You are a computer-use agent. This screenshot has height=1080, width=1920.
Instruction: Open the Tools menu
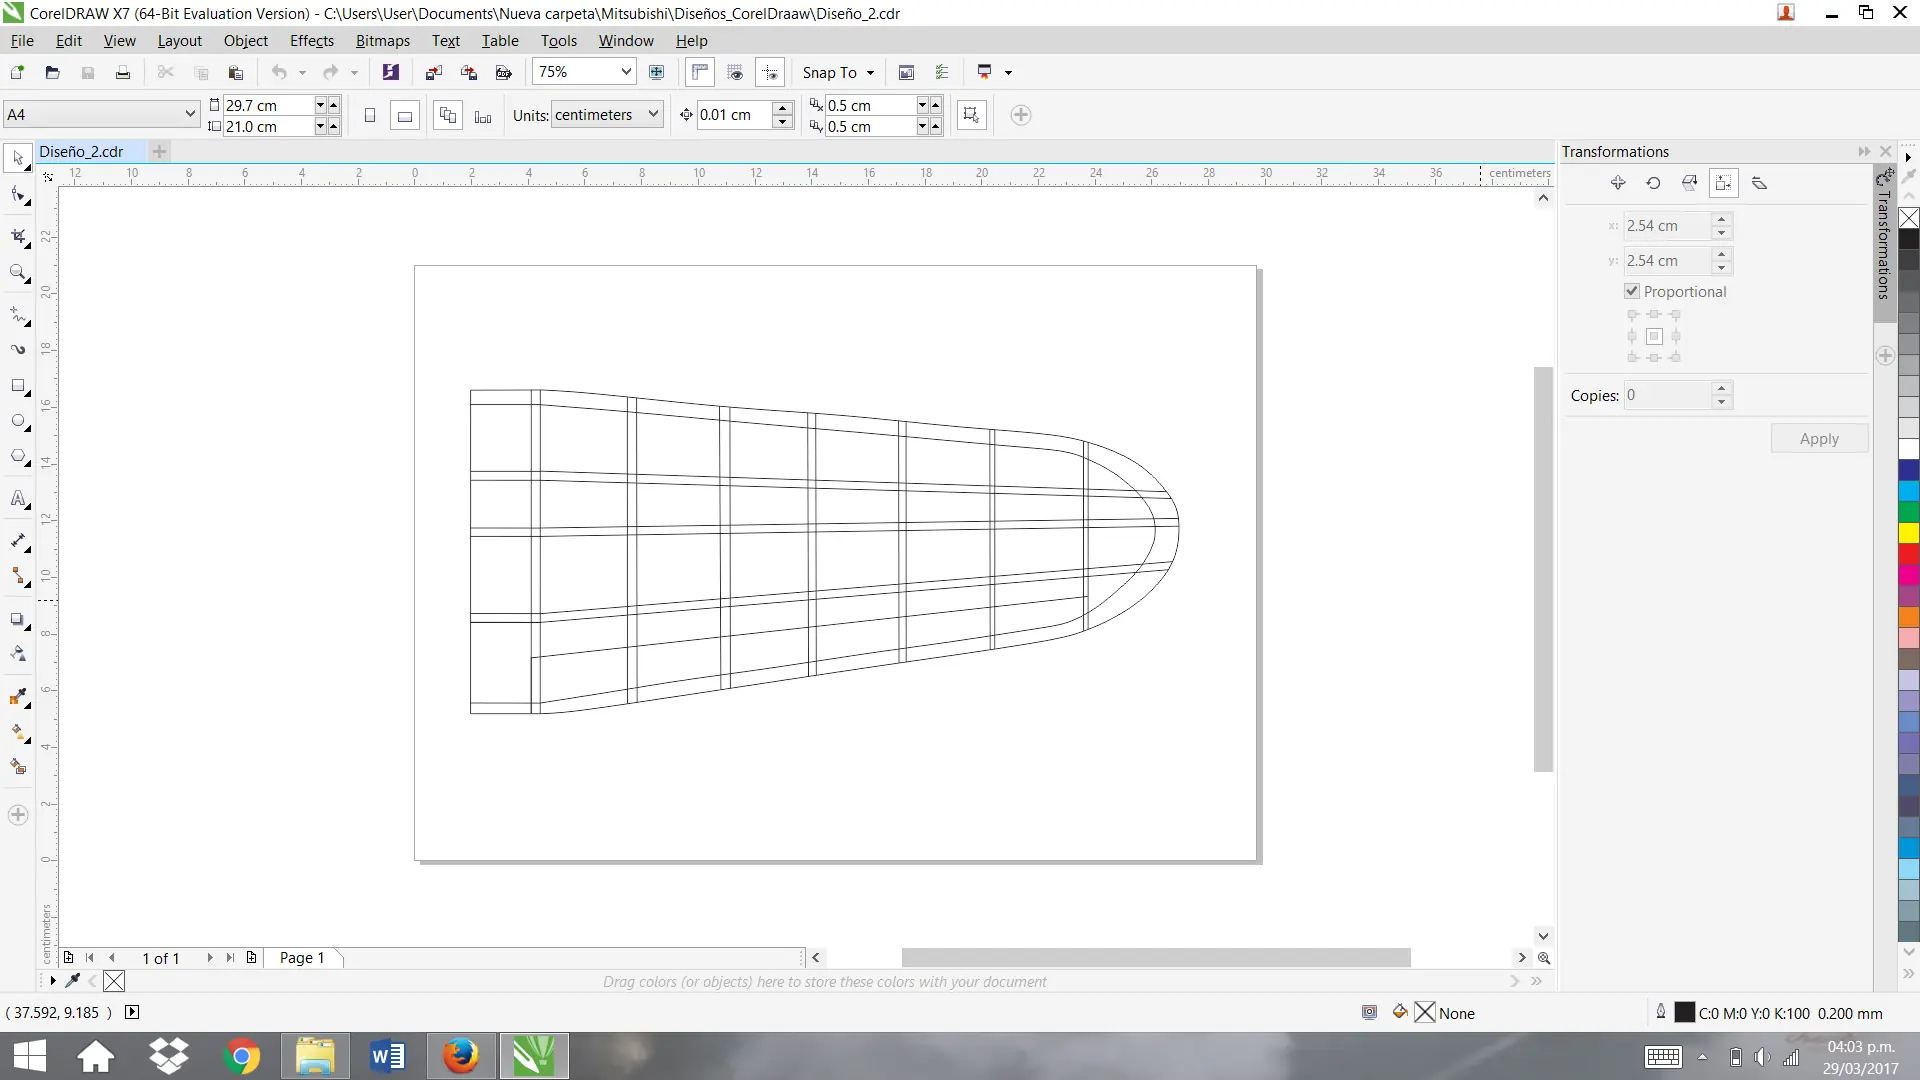(x=559, y=40)
